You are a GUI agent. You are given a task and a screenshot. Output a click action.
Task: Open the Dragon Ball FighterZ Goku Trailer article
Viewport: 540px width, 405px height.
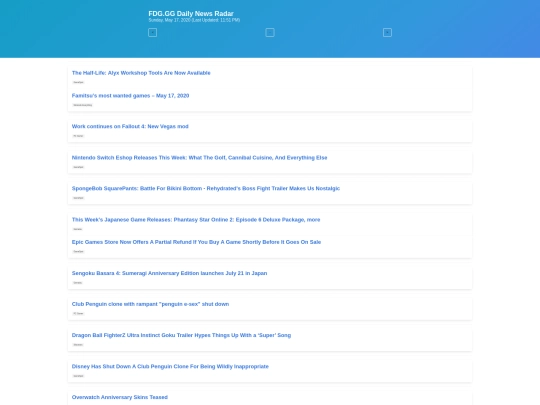click(181, 335)
